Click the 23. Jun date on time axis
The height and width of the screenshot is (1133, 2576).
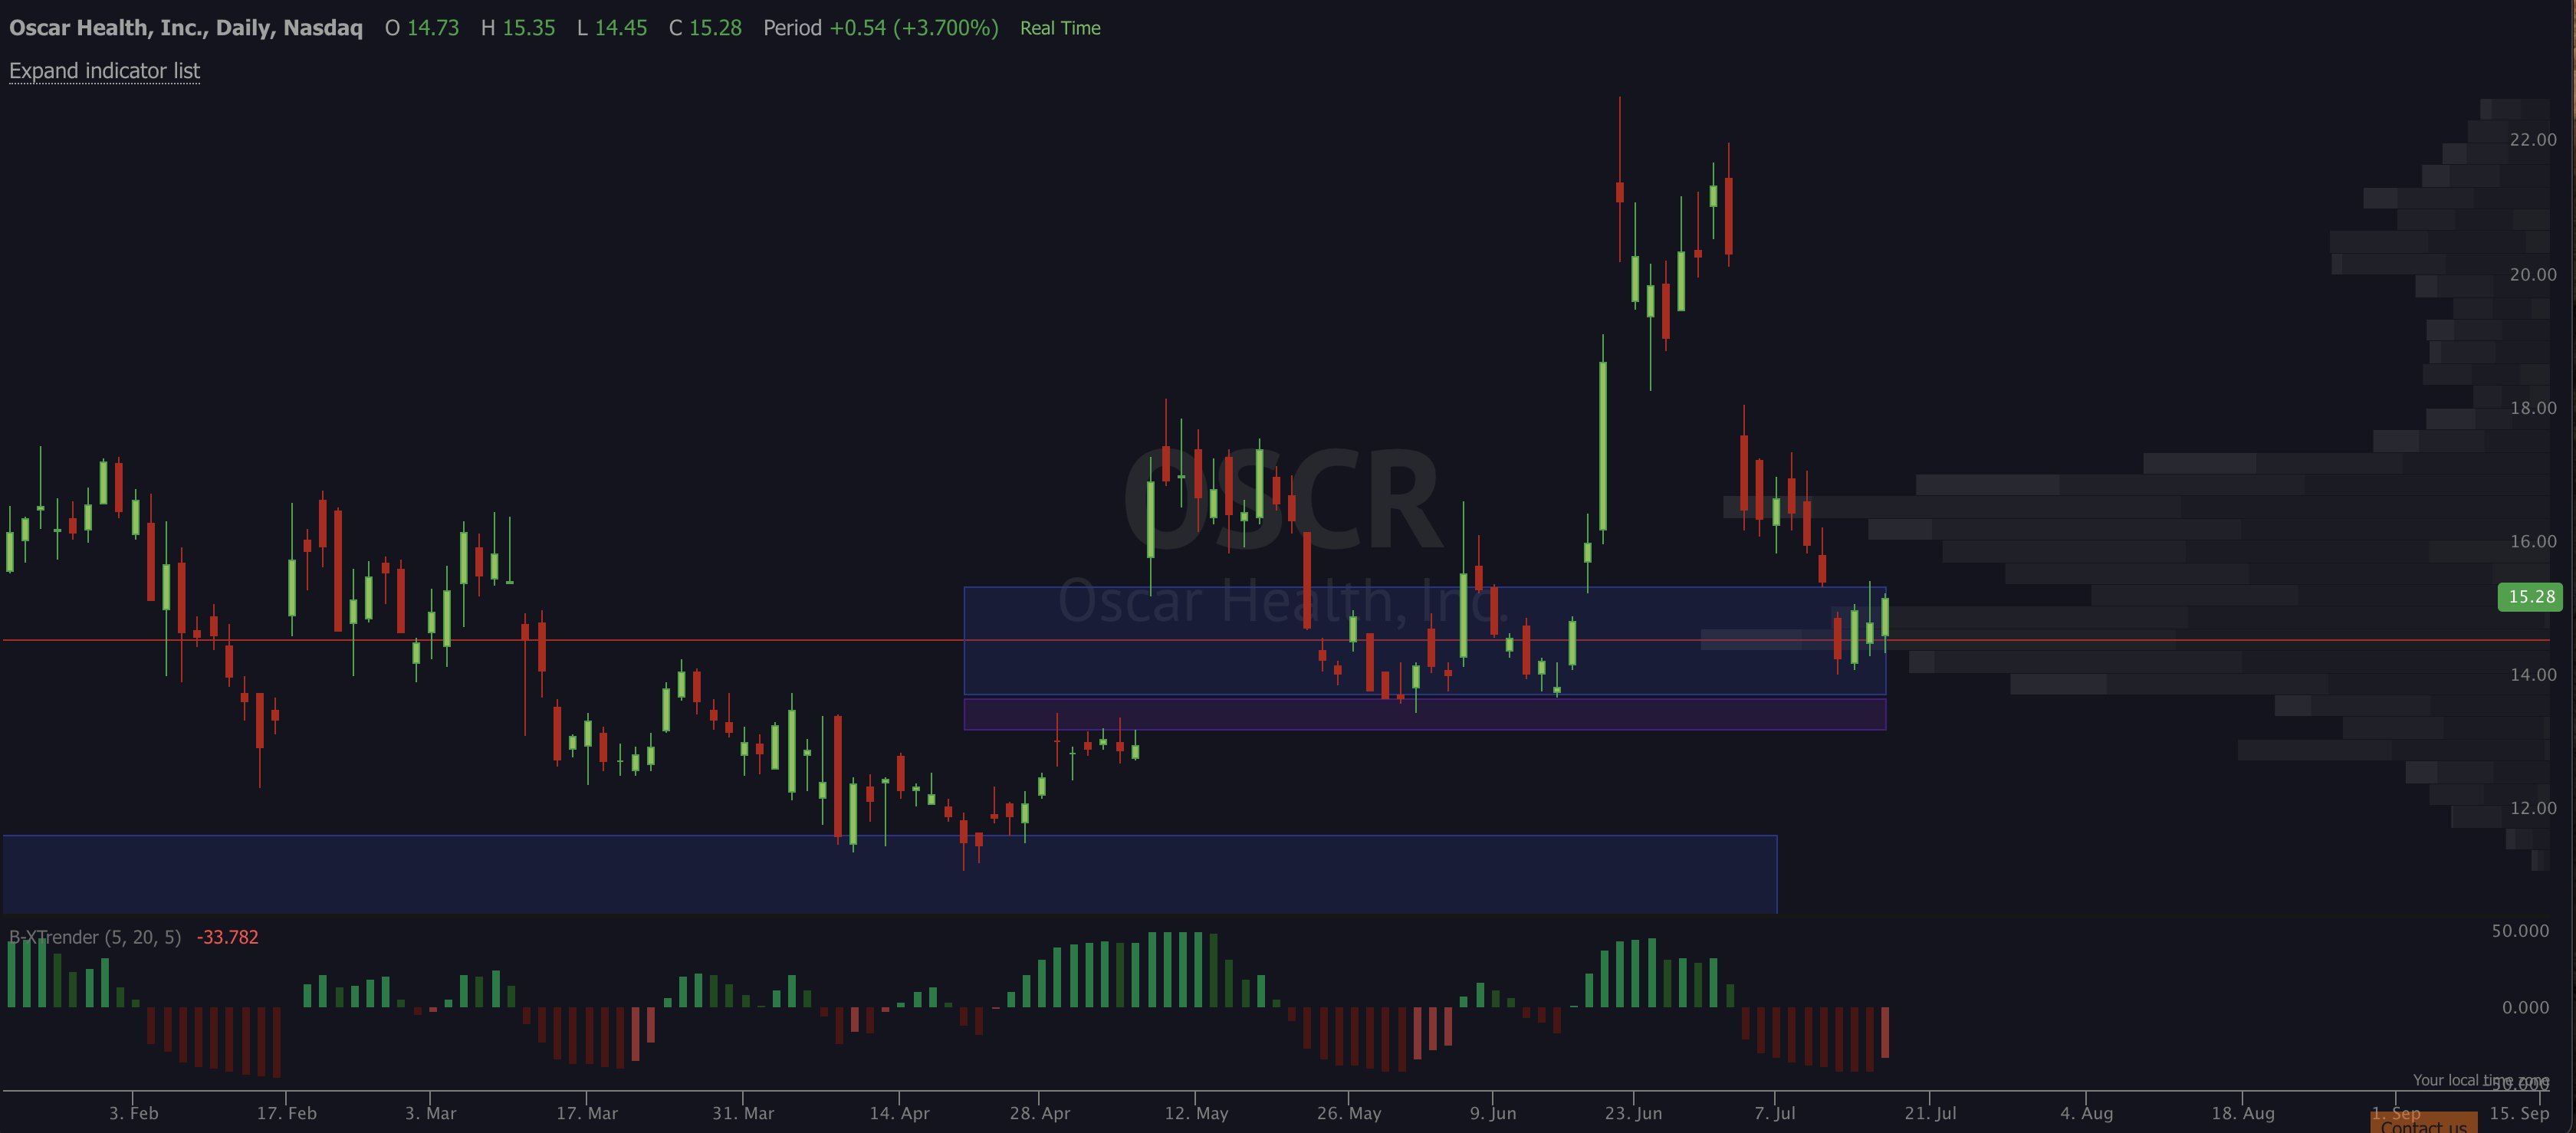pyautogui.click(x=1632, y=1113)
